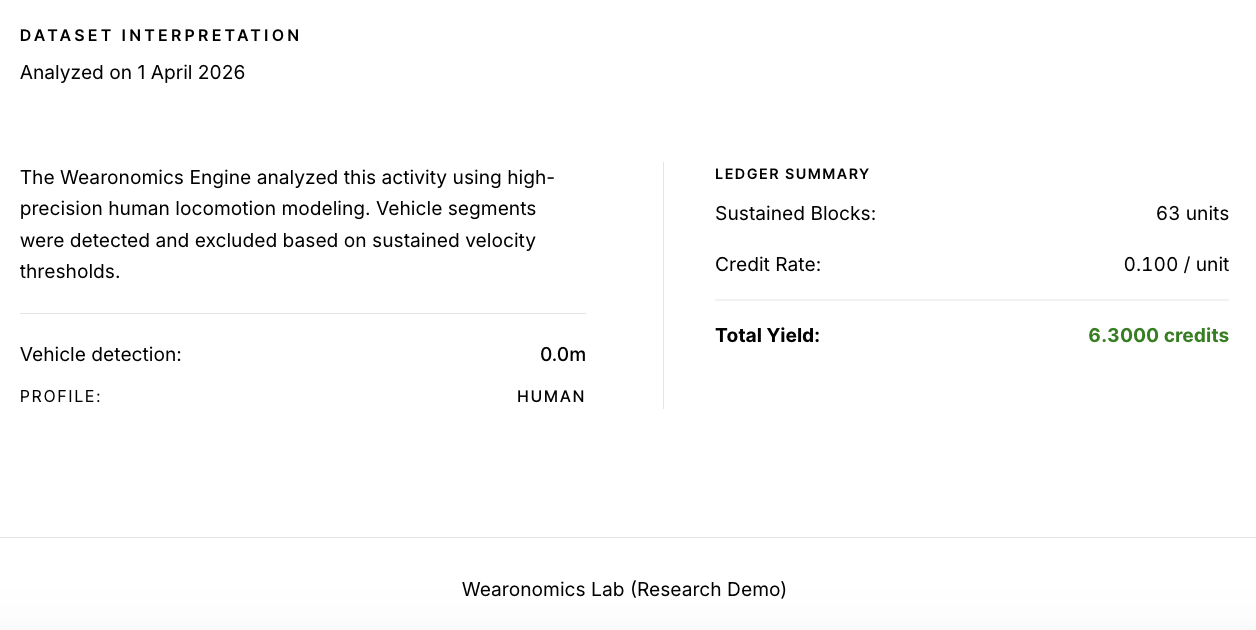Click the vertical divider beside Ledger Summary
The width and height of the screenshot is (1256, 630).
click(663, 285)
